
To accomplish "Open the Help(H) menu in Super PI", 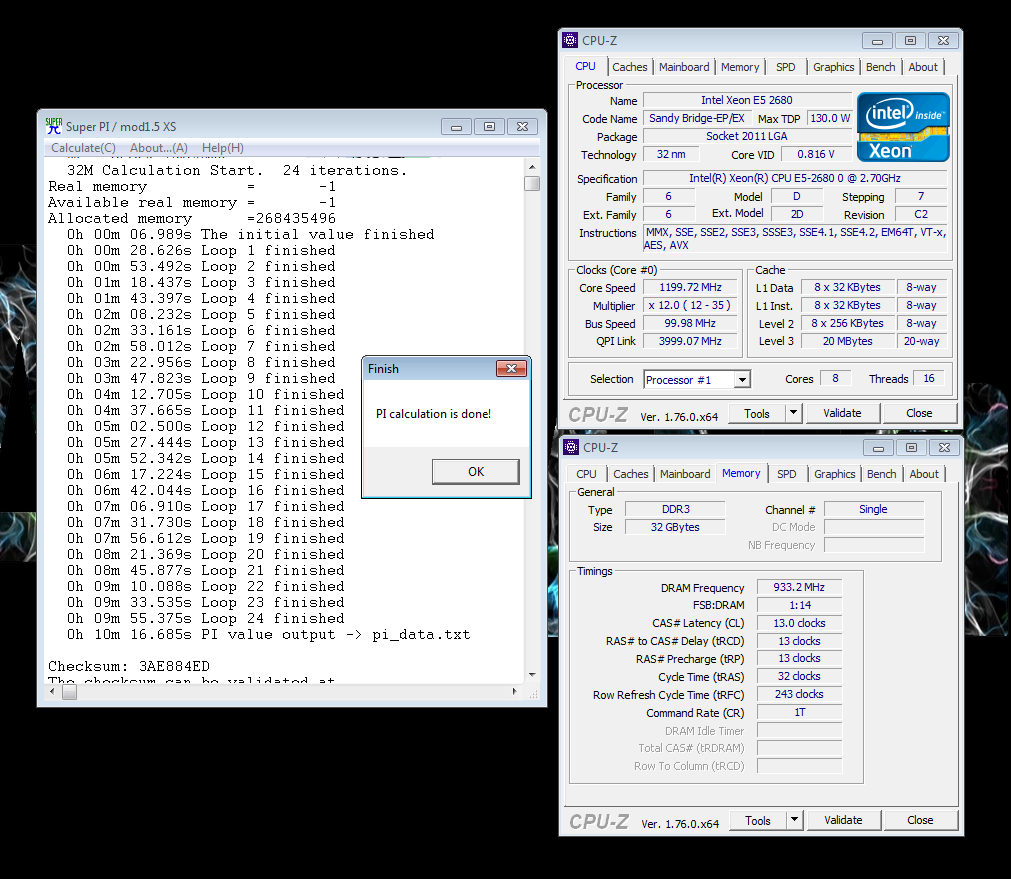I will pyautogui.click(x=222, y=148).
